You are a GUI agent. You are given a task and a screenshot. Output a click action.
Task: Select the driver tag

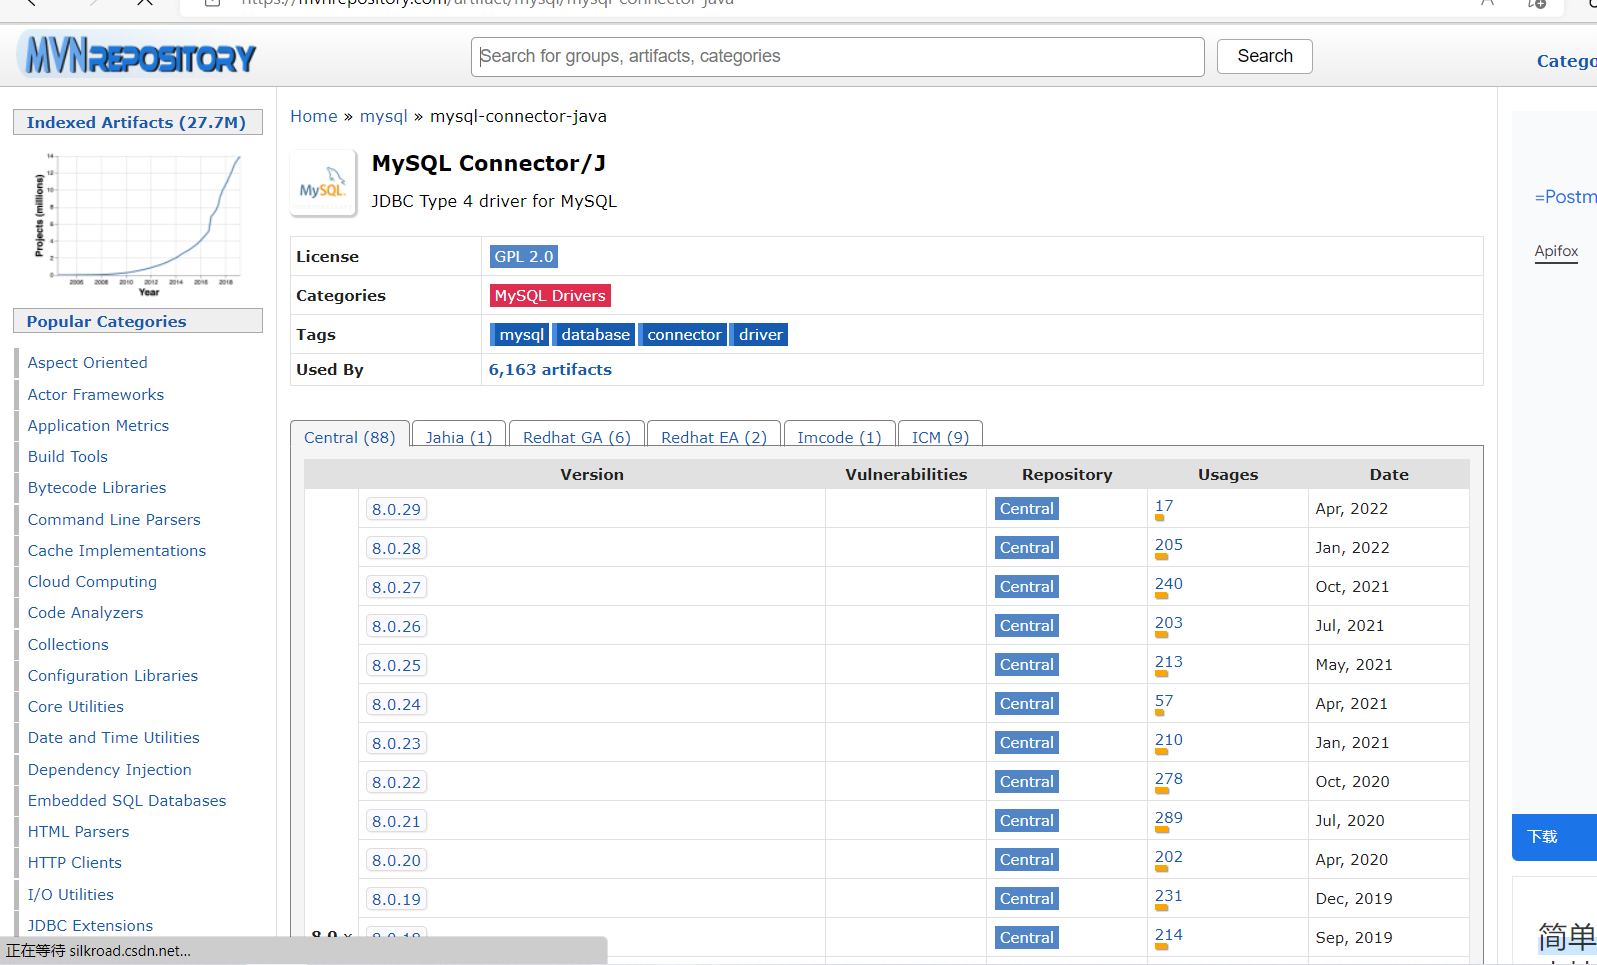[x=759, y=334]
